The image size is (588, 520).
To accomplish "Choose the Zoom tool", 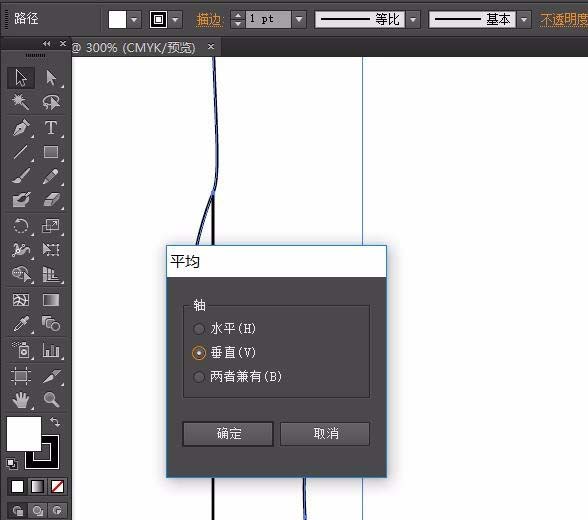I will (51, 400).
